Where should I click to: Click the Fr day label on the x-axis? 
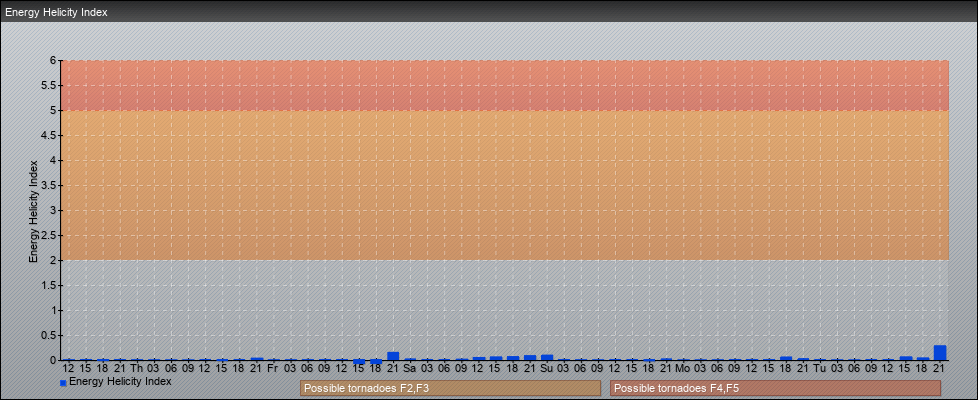pos(273,369)
